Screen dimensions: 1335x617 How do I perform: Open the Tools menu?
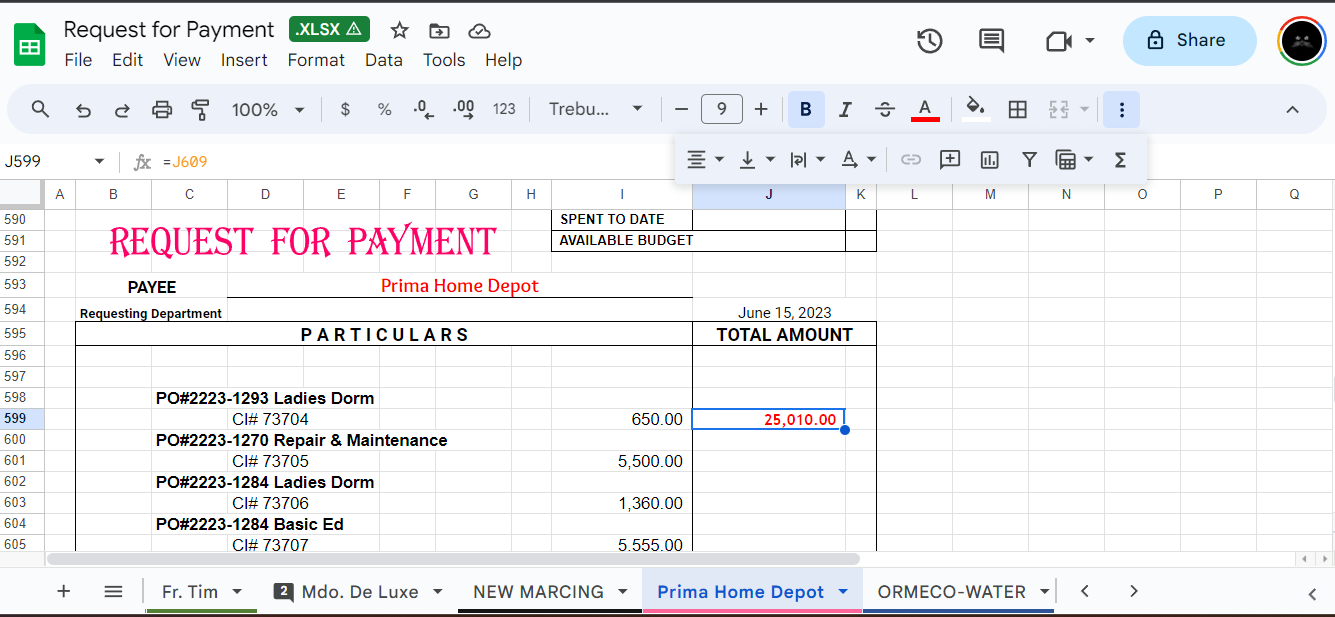pyautogui.click(x=444, y=60)
